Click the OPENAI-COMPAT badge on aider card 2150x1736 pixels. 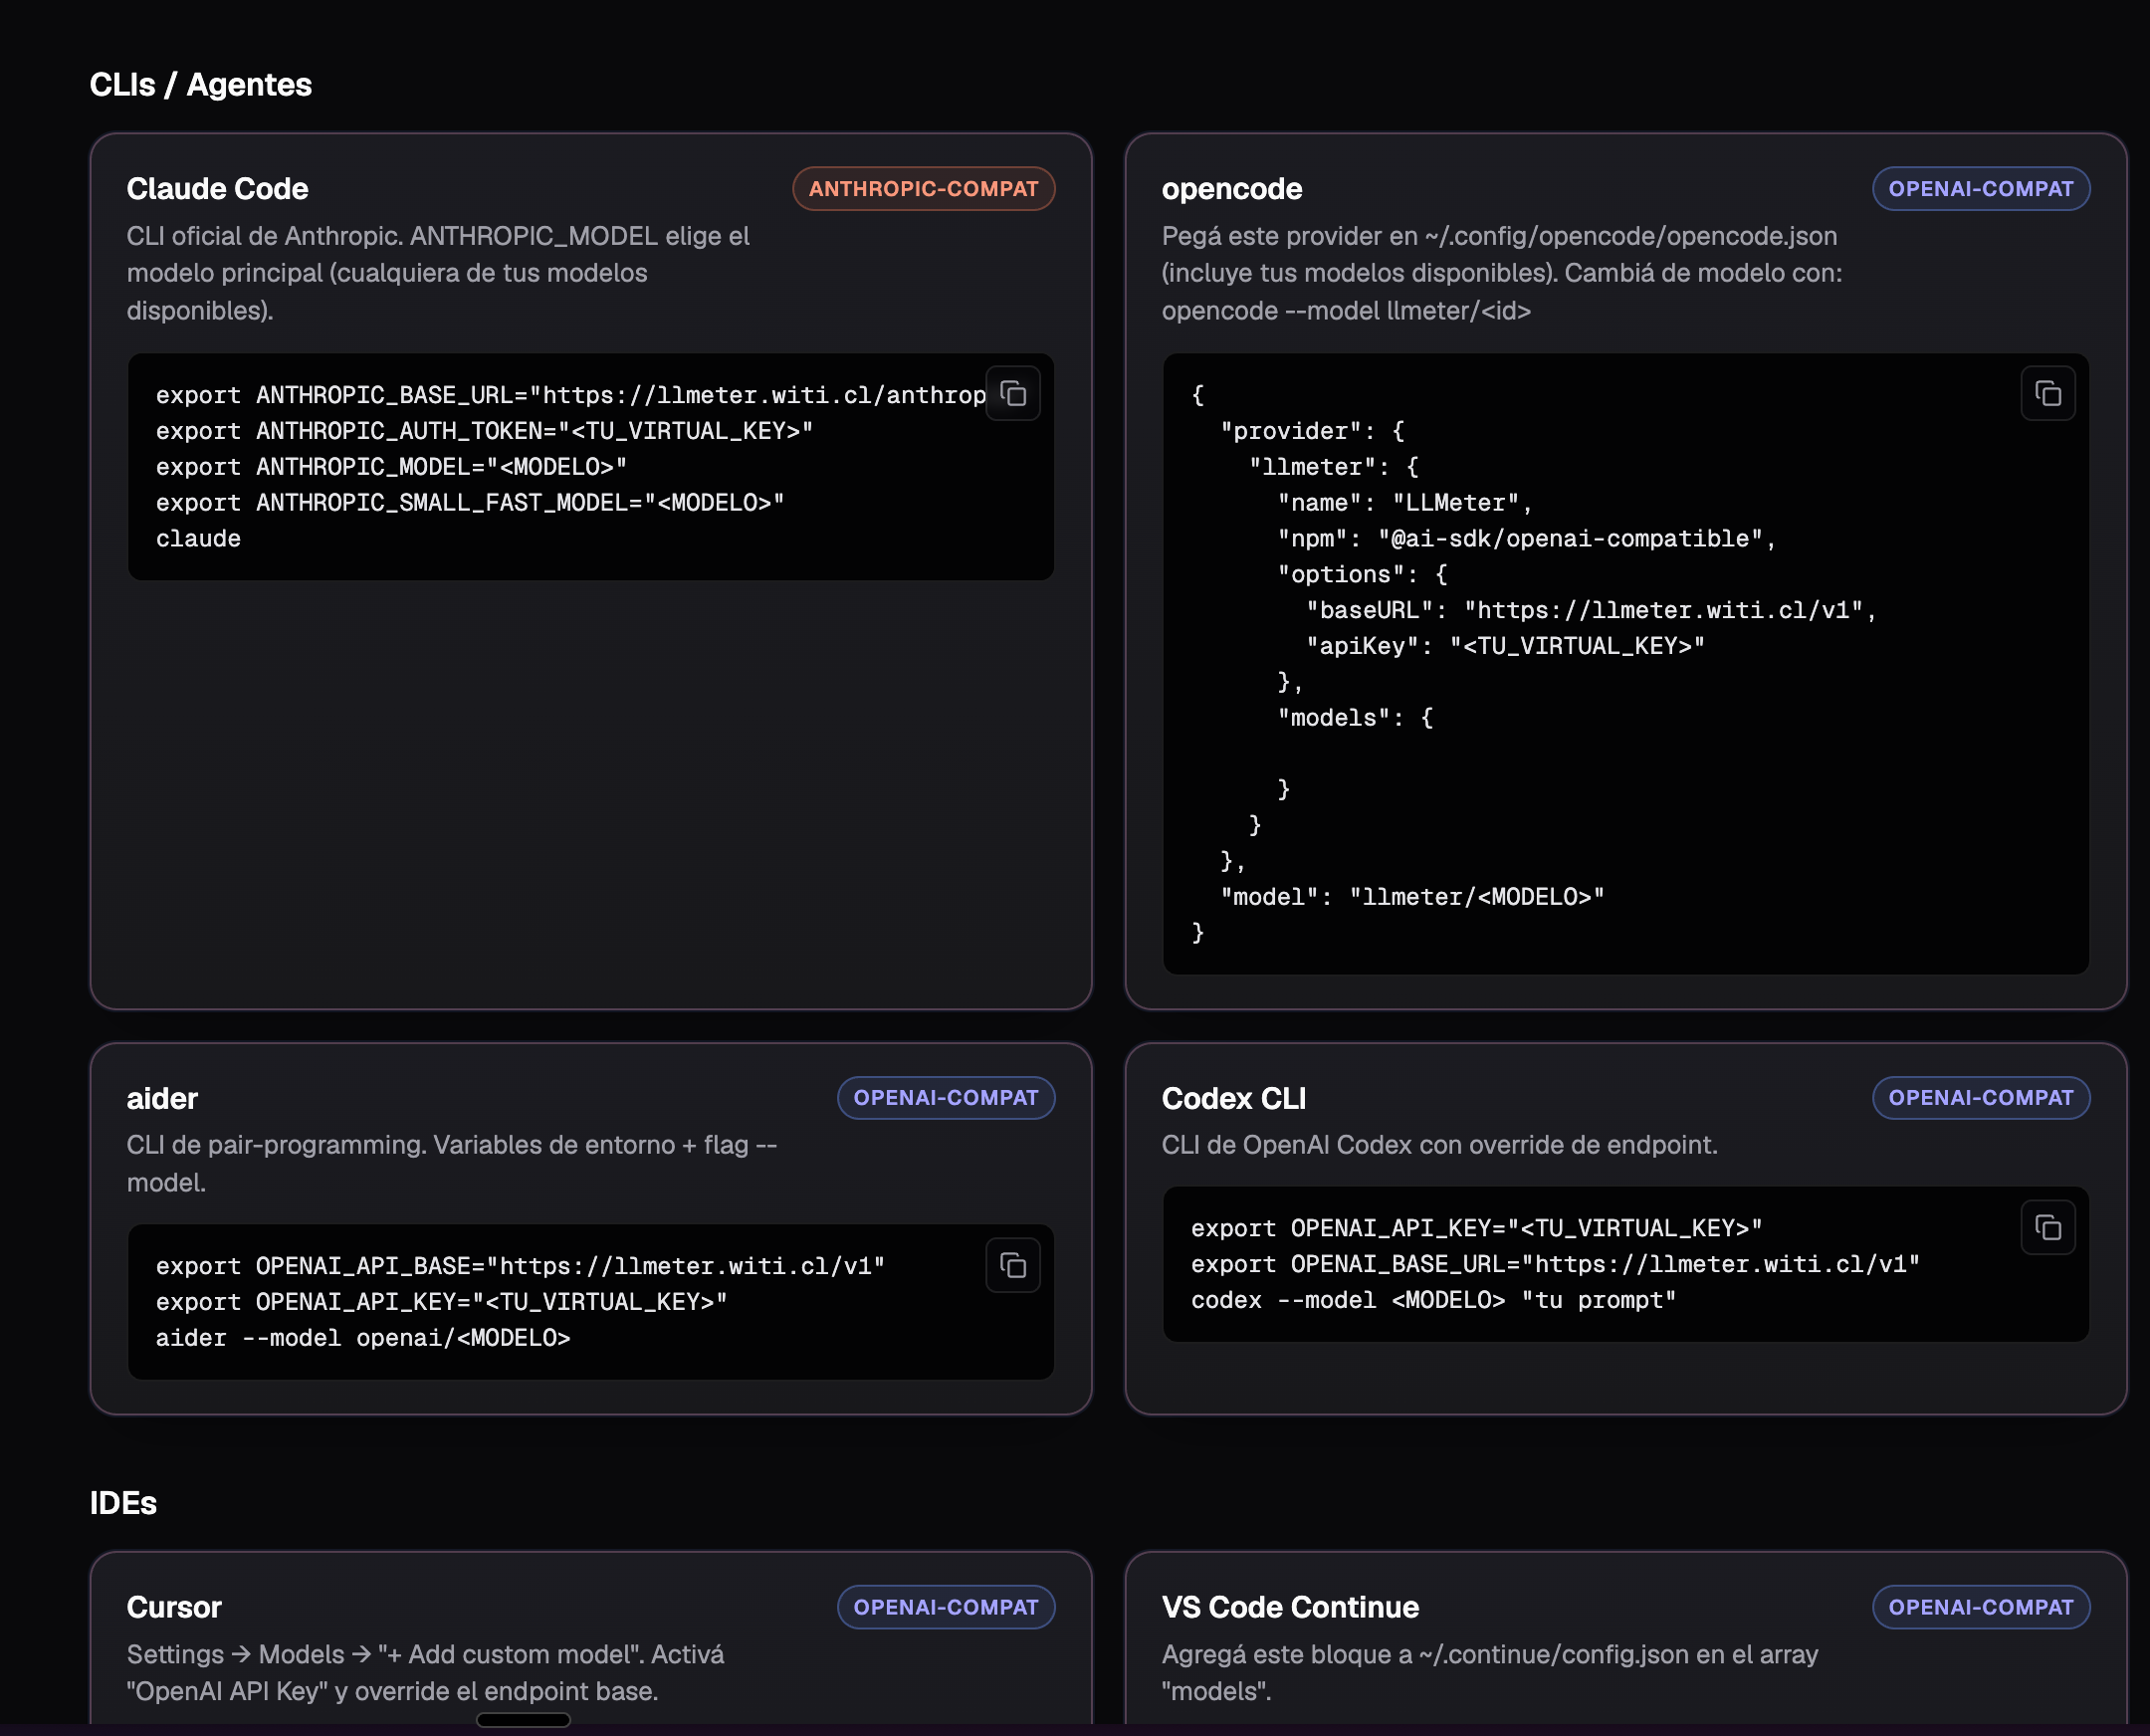coord(946,1098)
